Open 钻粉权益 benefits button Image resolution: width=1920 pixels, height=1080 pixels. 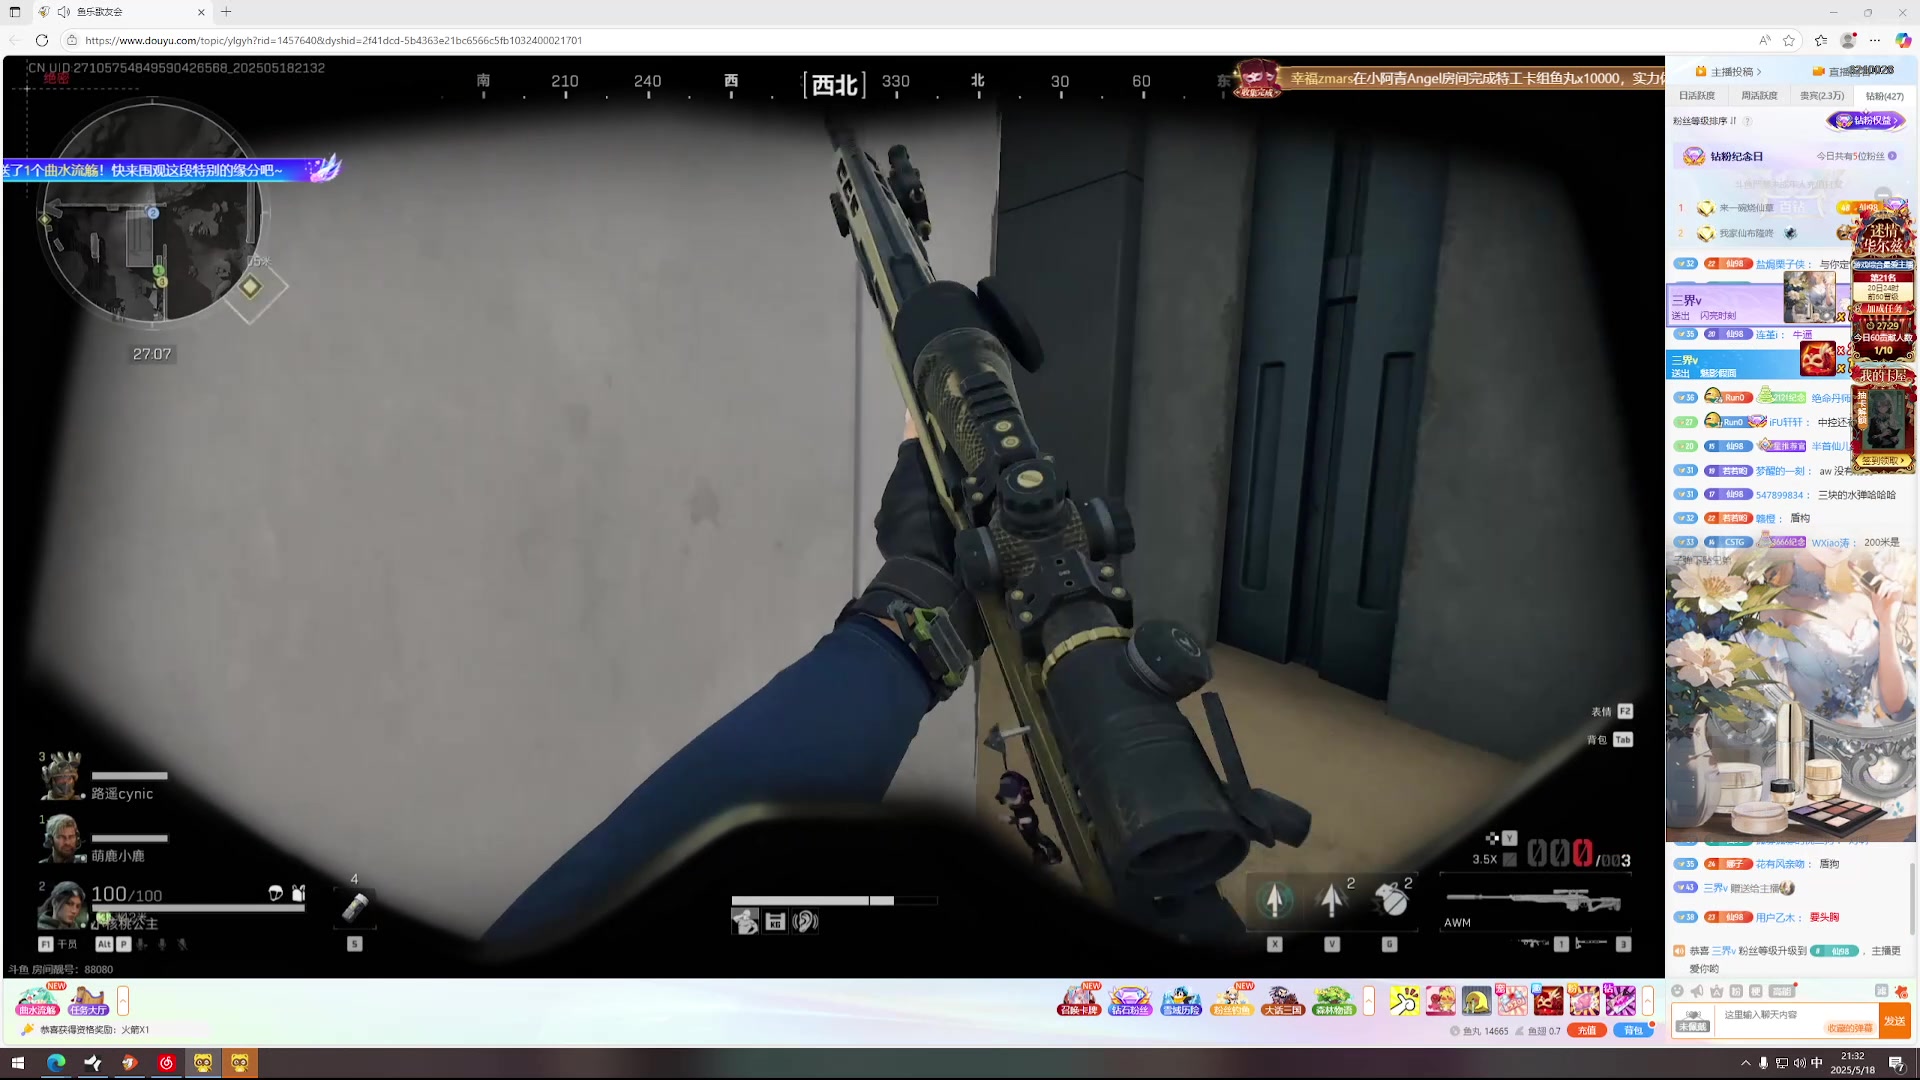coord(1866,120)
